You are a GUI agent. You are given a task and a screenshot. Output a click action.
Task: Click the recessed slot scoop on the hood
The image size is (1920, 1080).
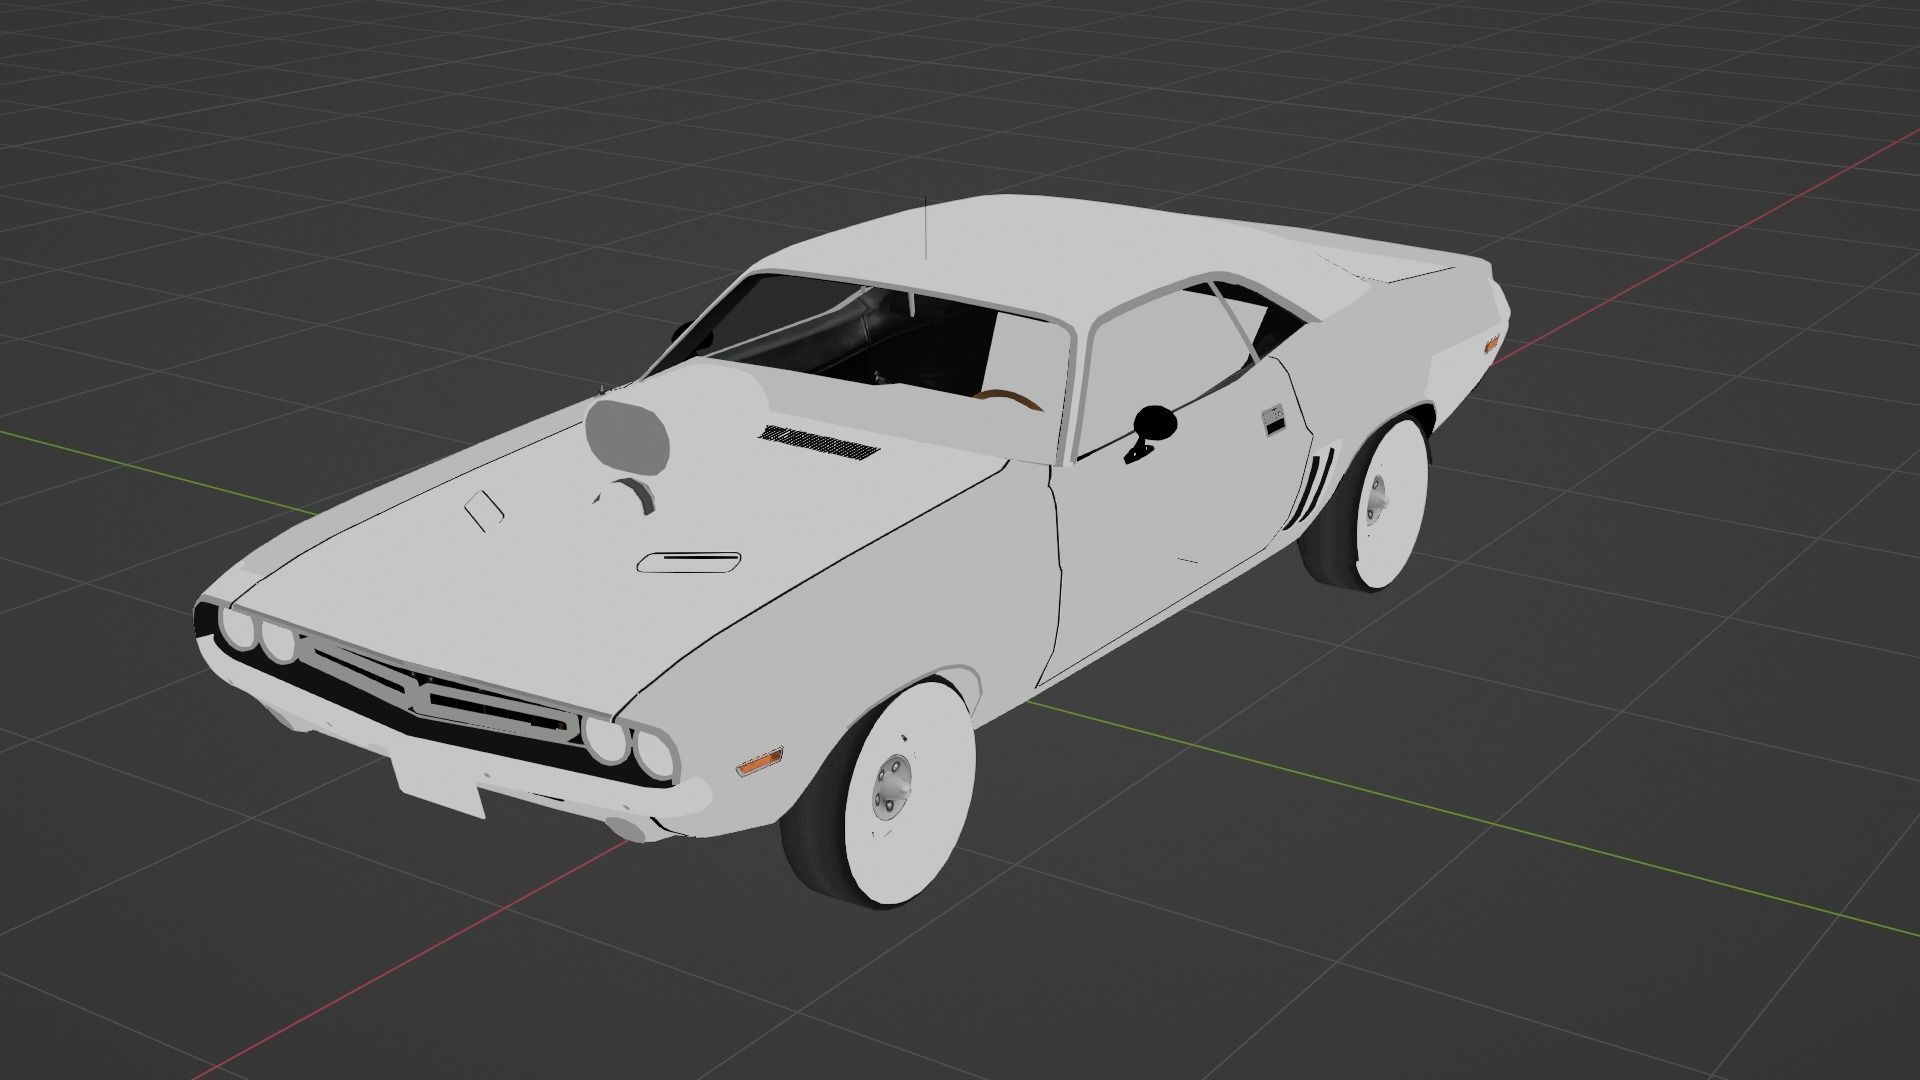coord(689,561)
